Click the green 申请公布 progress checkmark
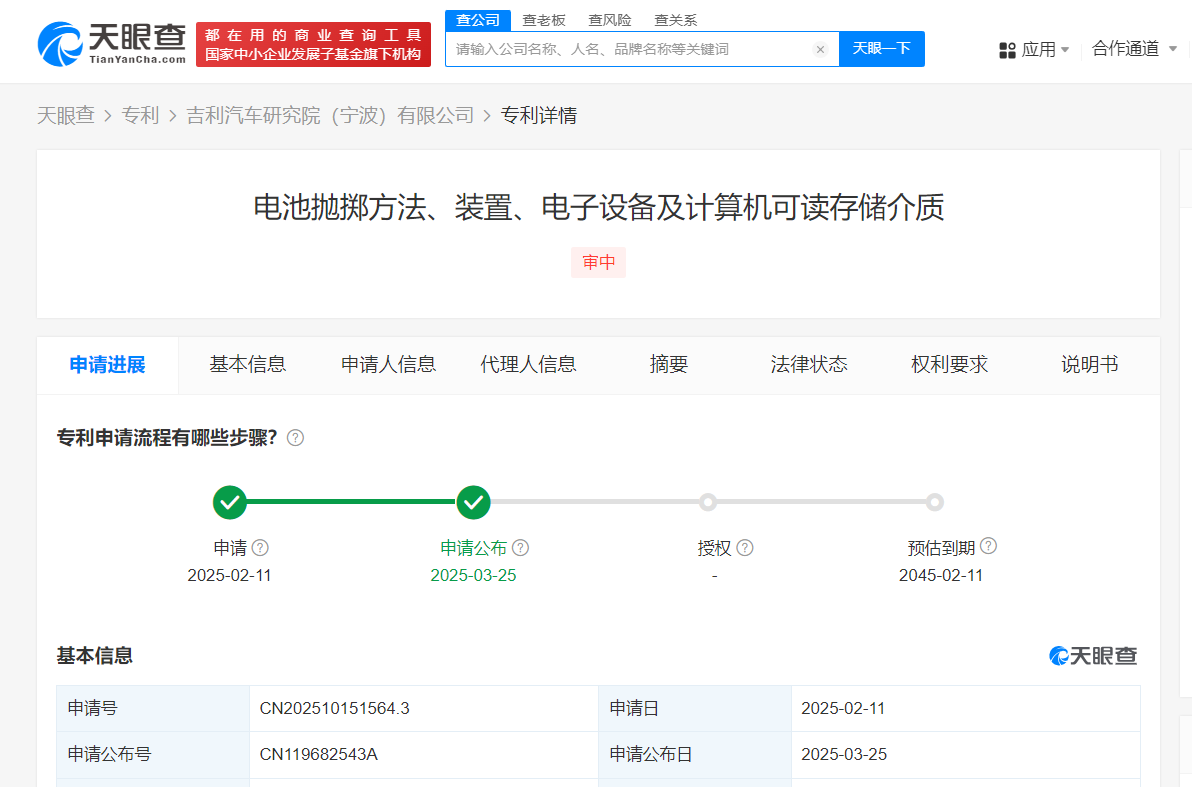The height and width of the screenshot is (787, 1192). tap(473, 502)
